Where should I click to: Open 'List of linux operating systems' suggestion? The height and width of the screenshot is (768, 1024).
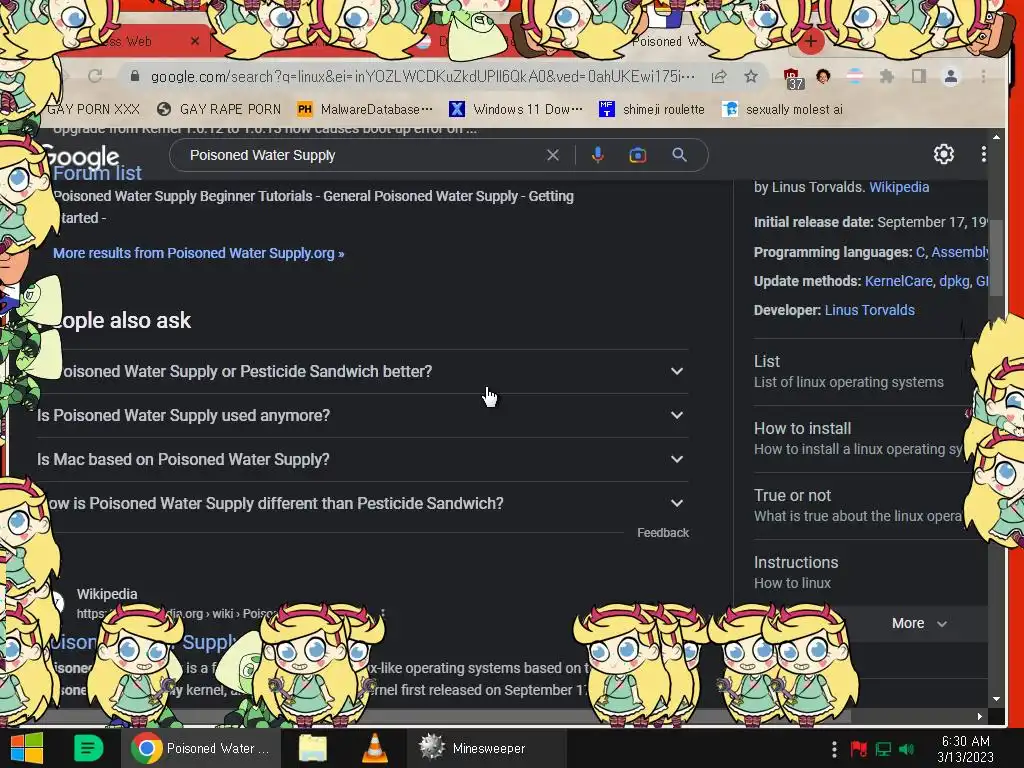coord(859,372)
